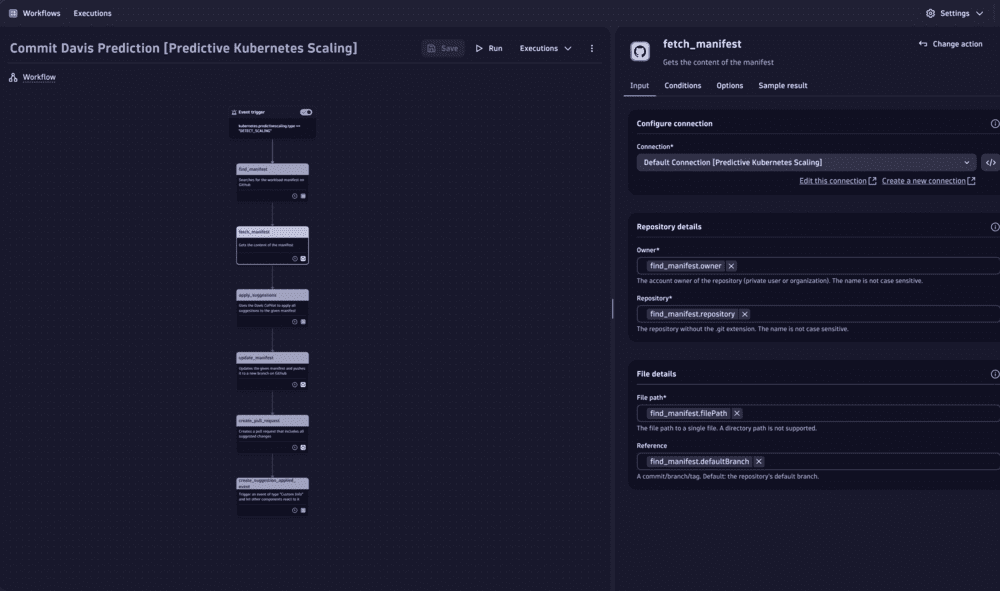Click the app icon on find_manifest node
Screen dimensions: 1000x591
pyautogui.click(x=303, y=196)
